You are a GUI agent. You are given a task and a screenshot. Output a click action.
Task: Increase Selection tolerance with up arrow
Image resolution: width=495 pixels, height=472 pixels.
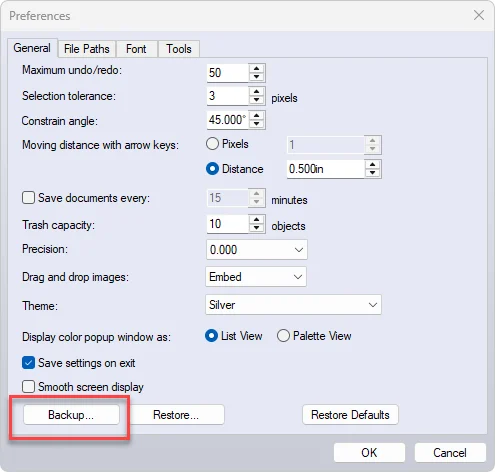(x=256, y=92)
